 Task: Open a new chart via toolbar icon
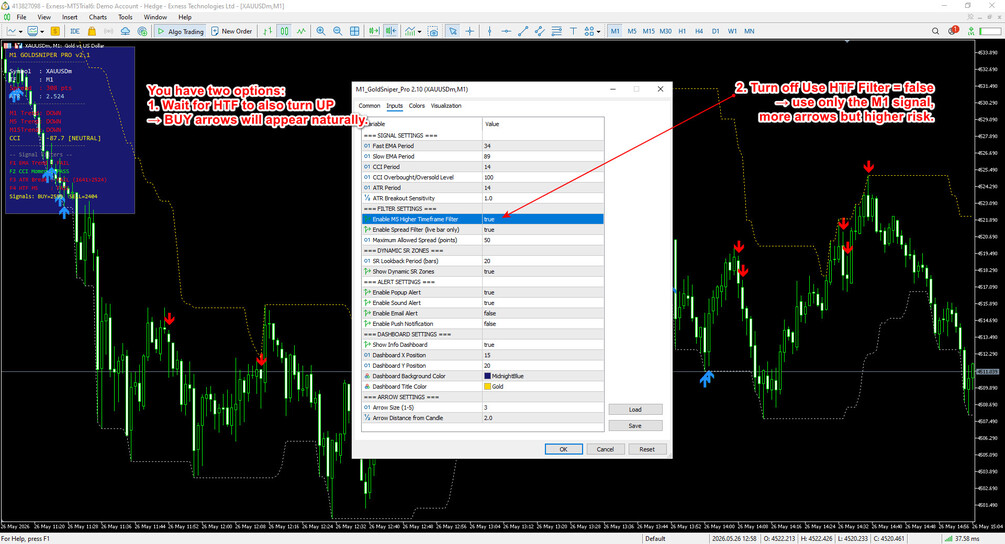pos(12,31)
